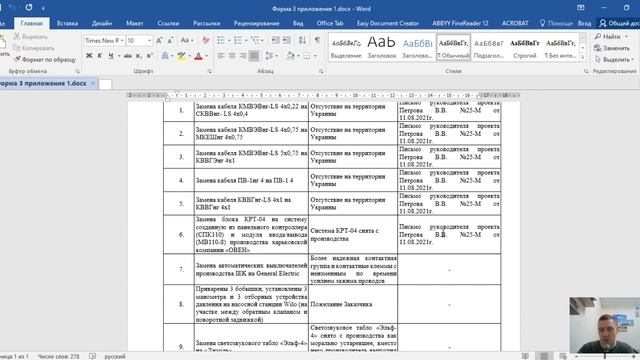This screenshot has height=360, width=640.
Task: Open the Font (Шрифт) dialog launcher
Action: (209, 71)
